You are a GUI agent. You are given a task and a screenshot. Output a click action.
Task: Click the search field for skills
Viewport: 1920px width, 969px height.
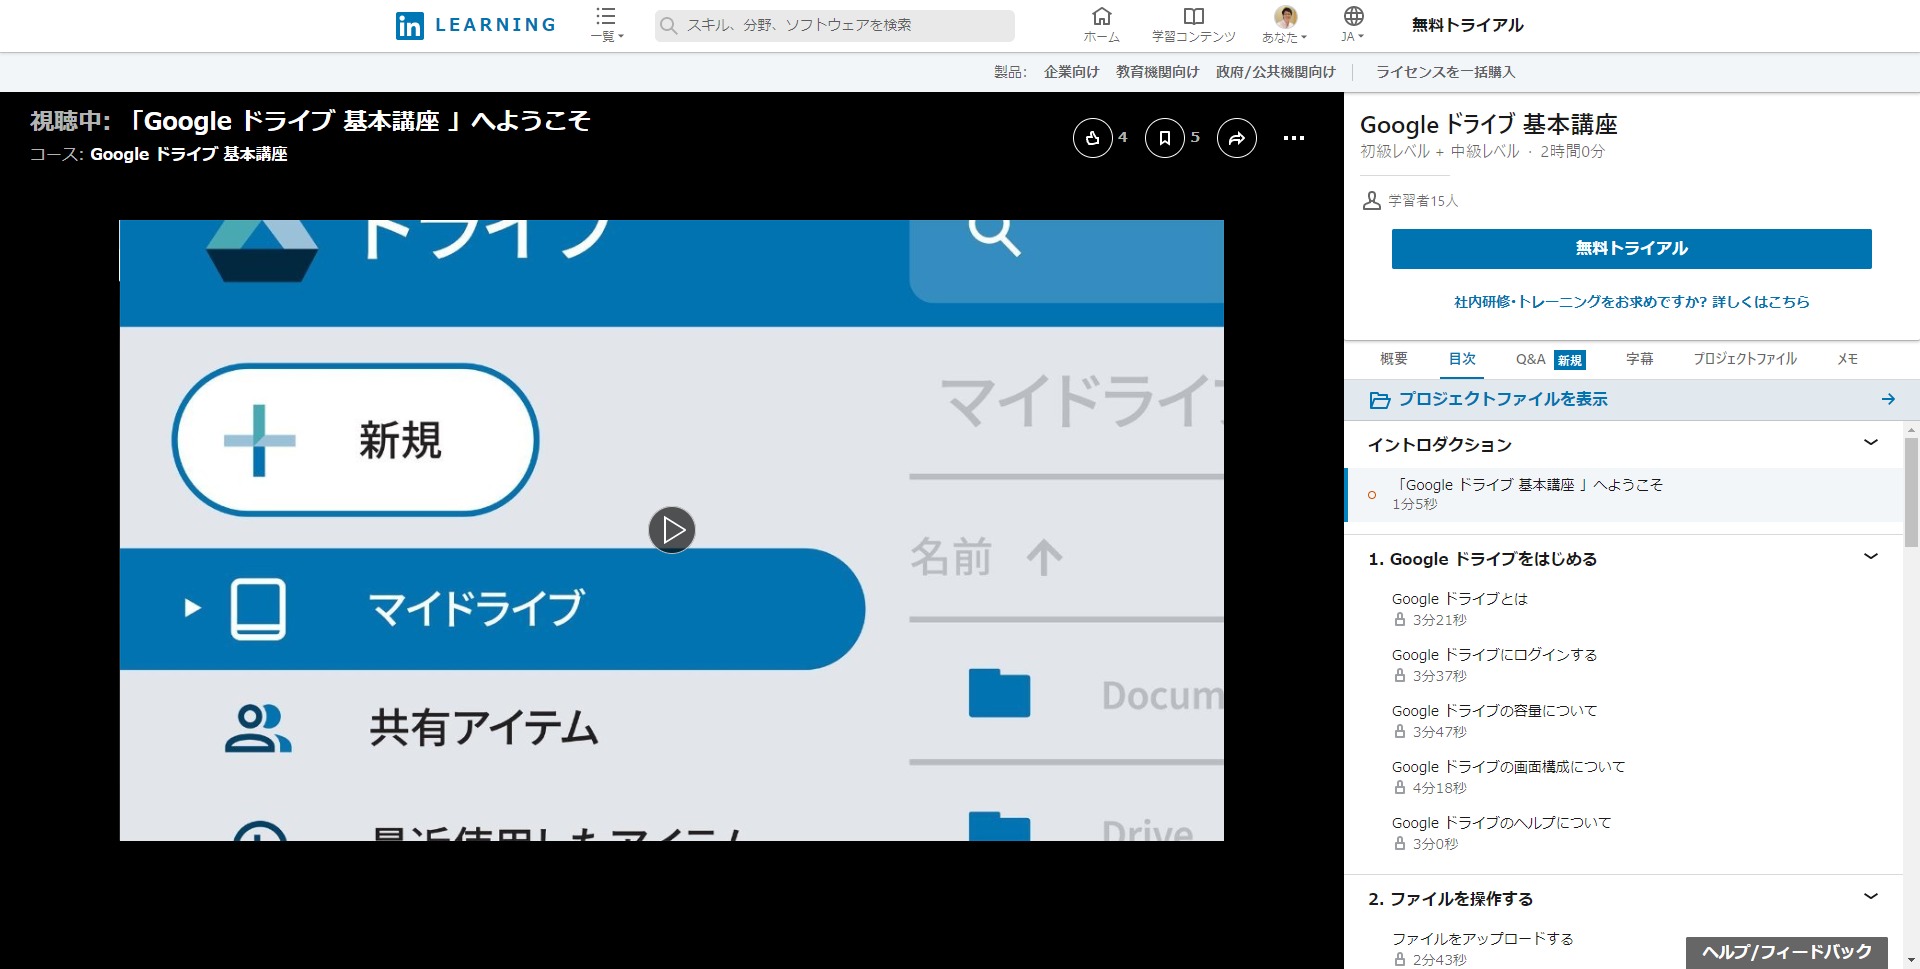pyautogui.click(x=834, y=25)
